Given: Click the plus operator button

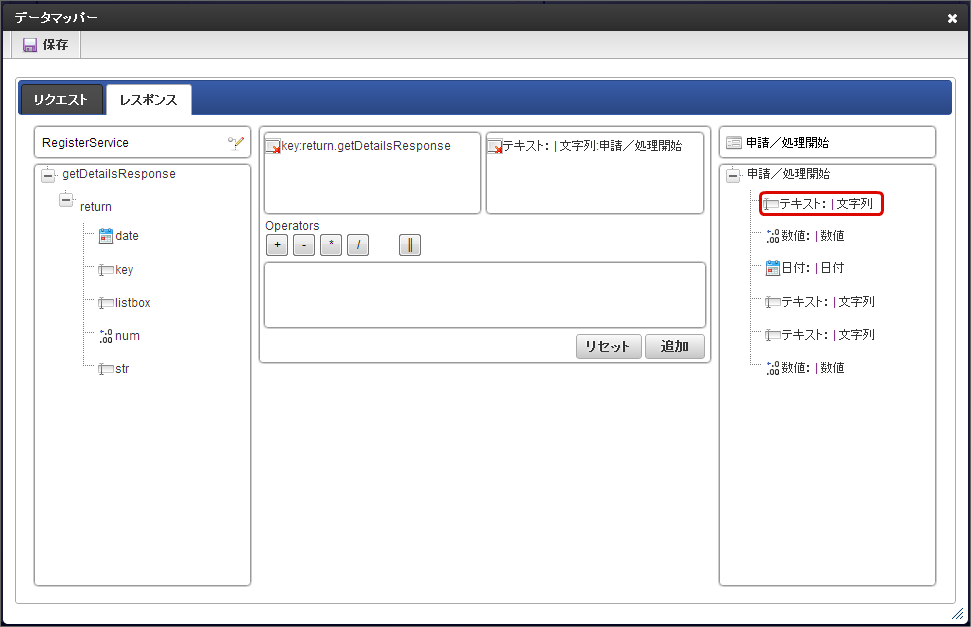Looking at the screenshot, I should click(x=277, y=245).
